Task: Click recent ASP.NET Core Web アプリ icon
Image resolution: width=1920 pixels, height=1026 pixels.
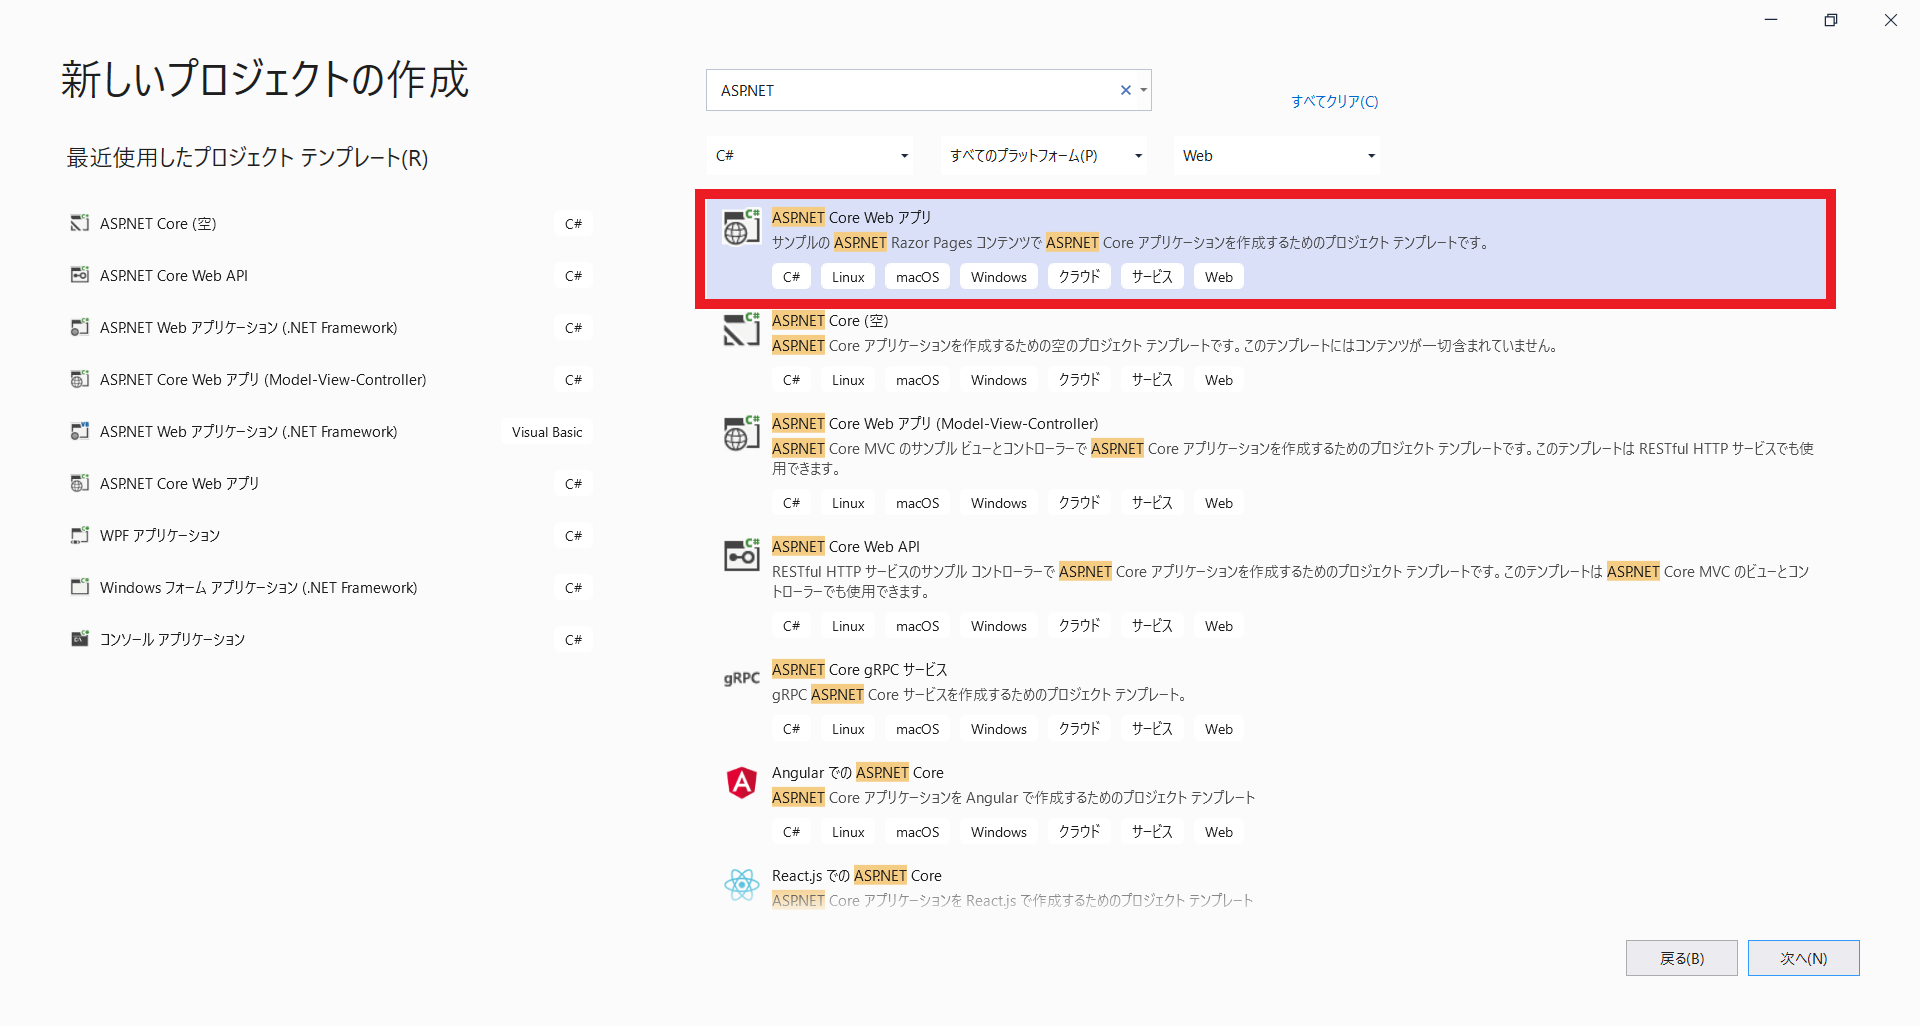Action: click(x=79, y=483)
